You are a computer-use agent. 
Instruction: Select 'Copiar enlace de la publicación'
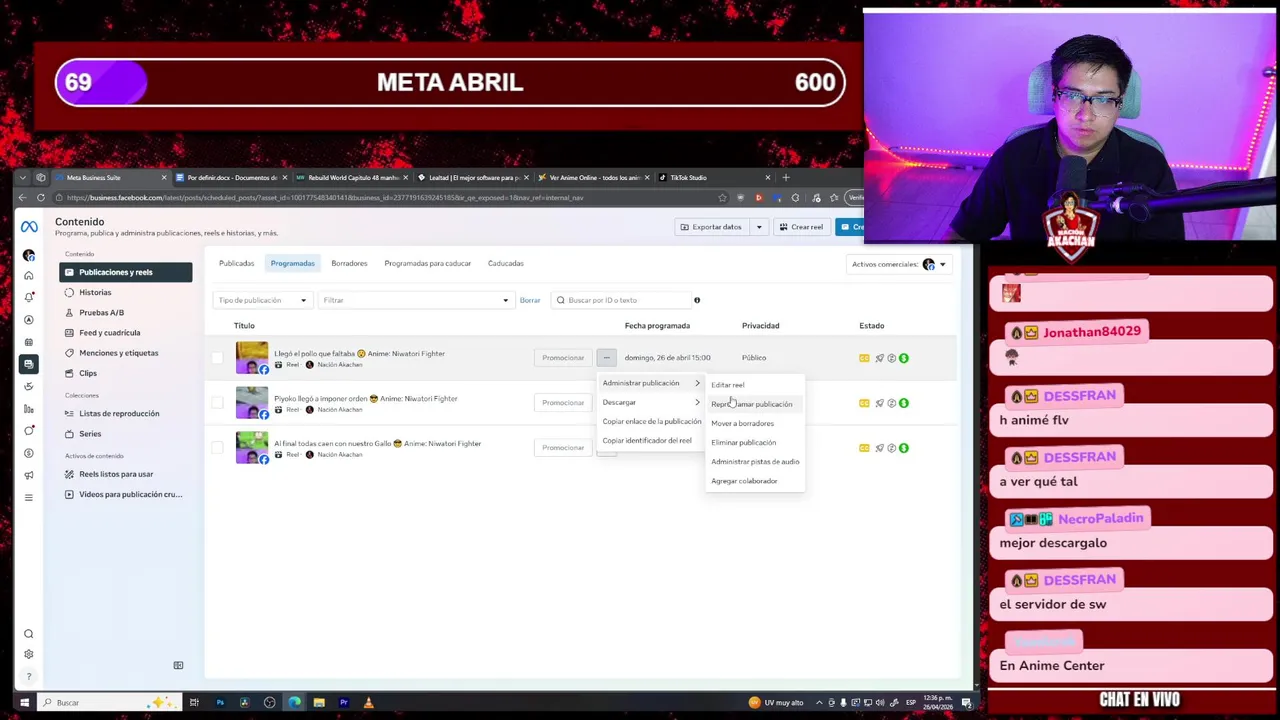[652, 421]
